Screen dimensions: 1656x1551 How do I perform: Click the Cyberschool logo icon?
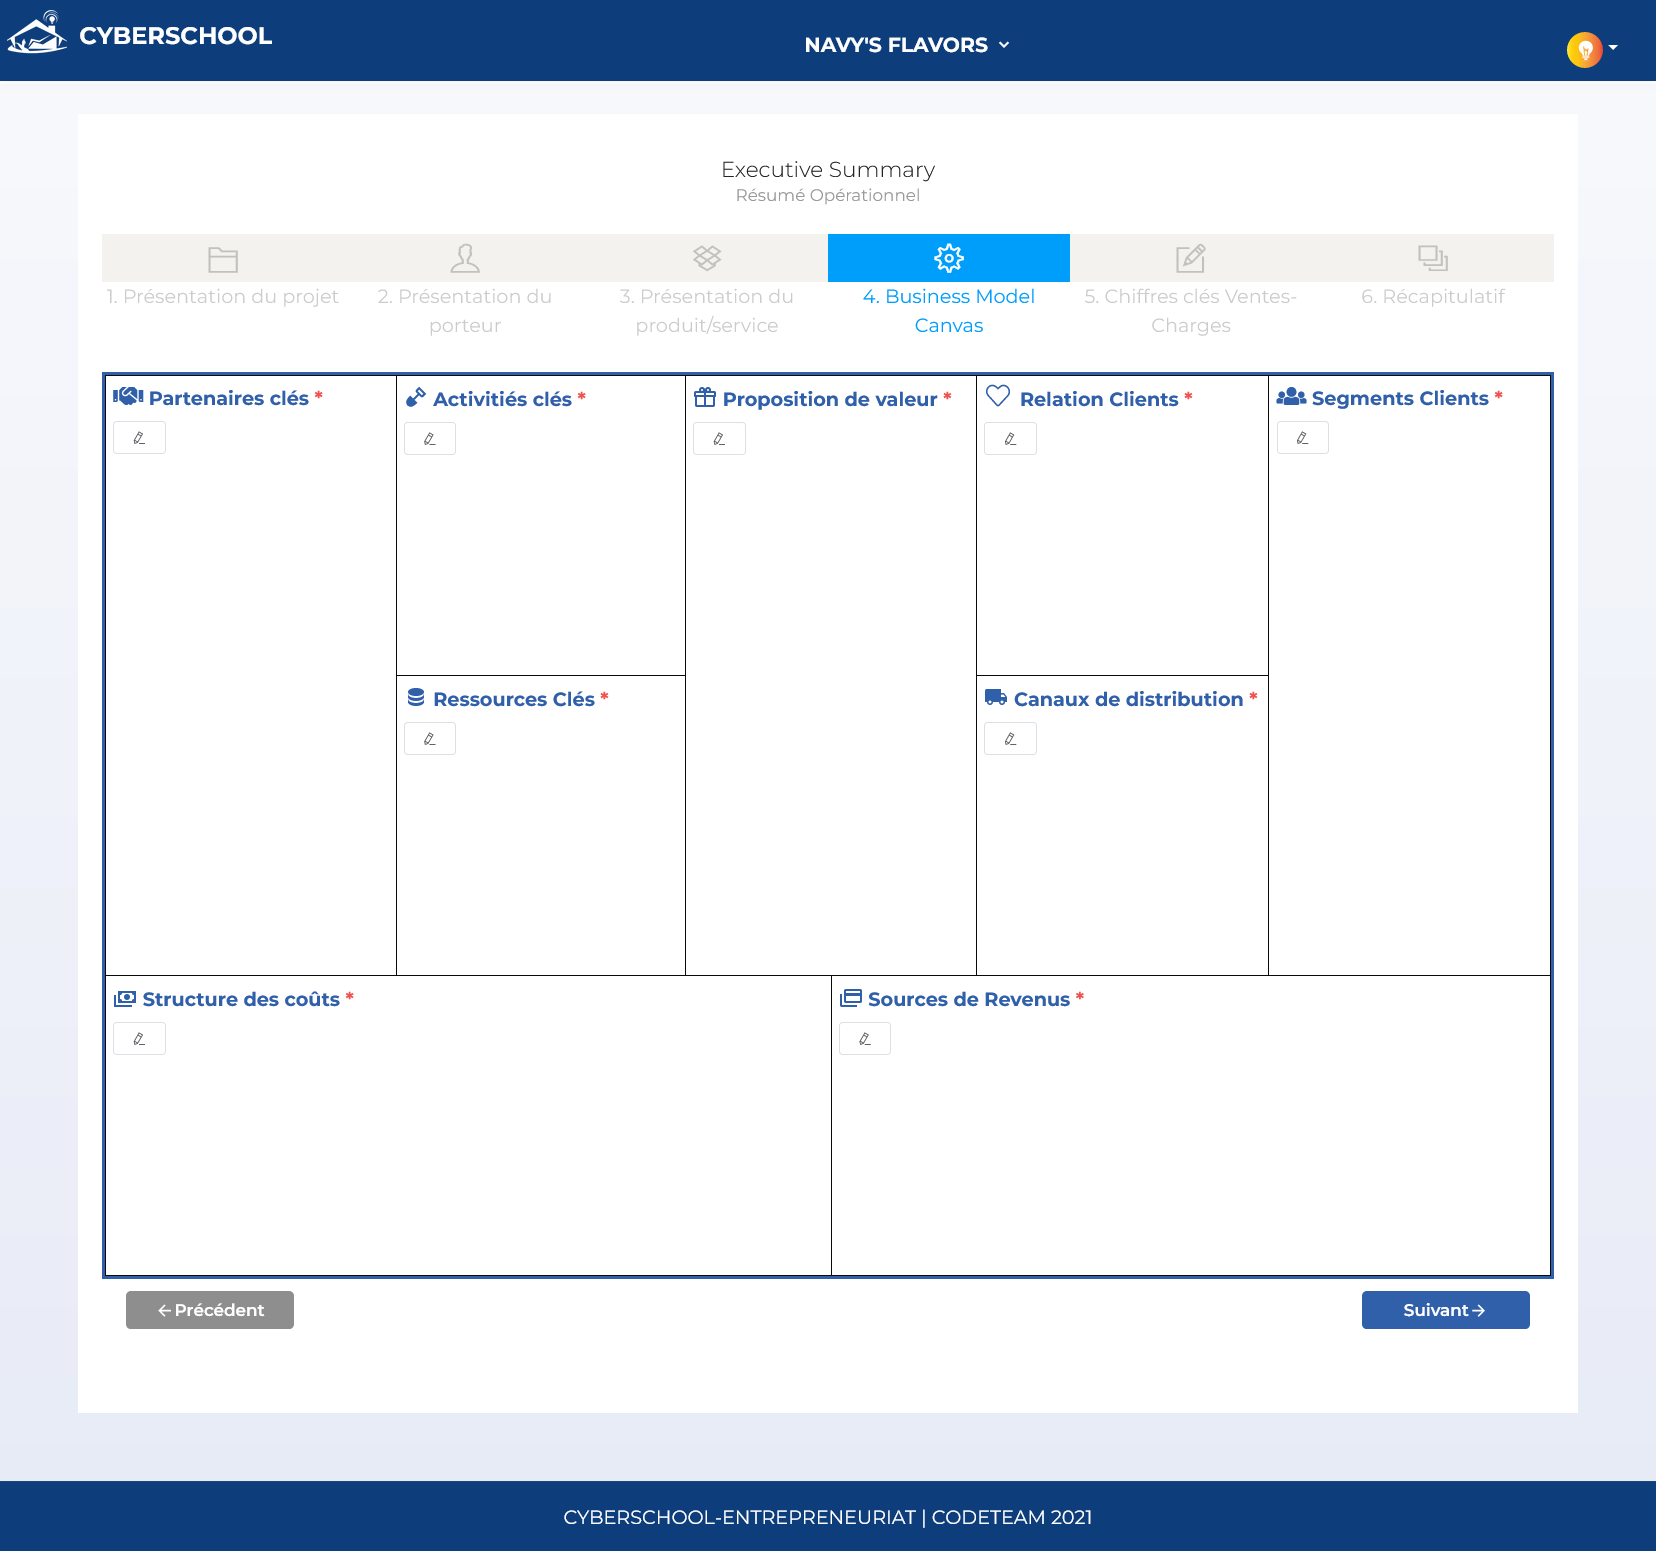pyautogui.click(x=37, y=34)
